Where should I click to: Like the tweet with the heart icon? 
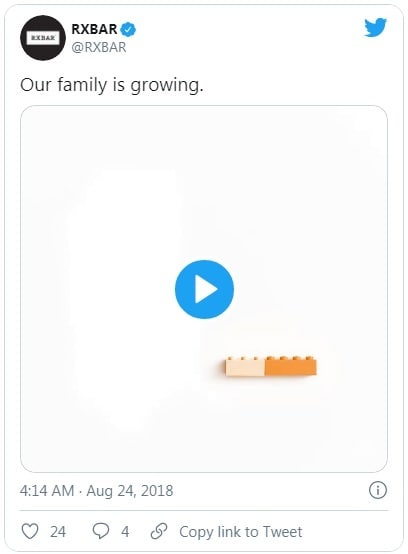click(30, 531)
